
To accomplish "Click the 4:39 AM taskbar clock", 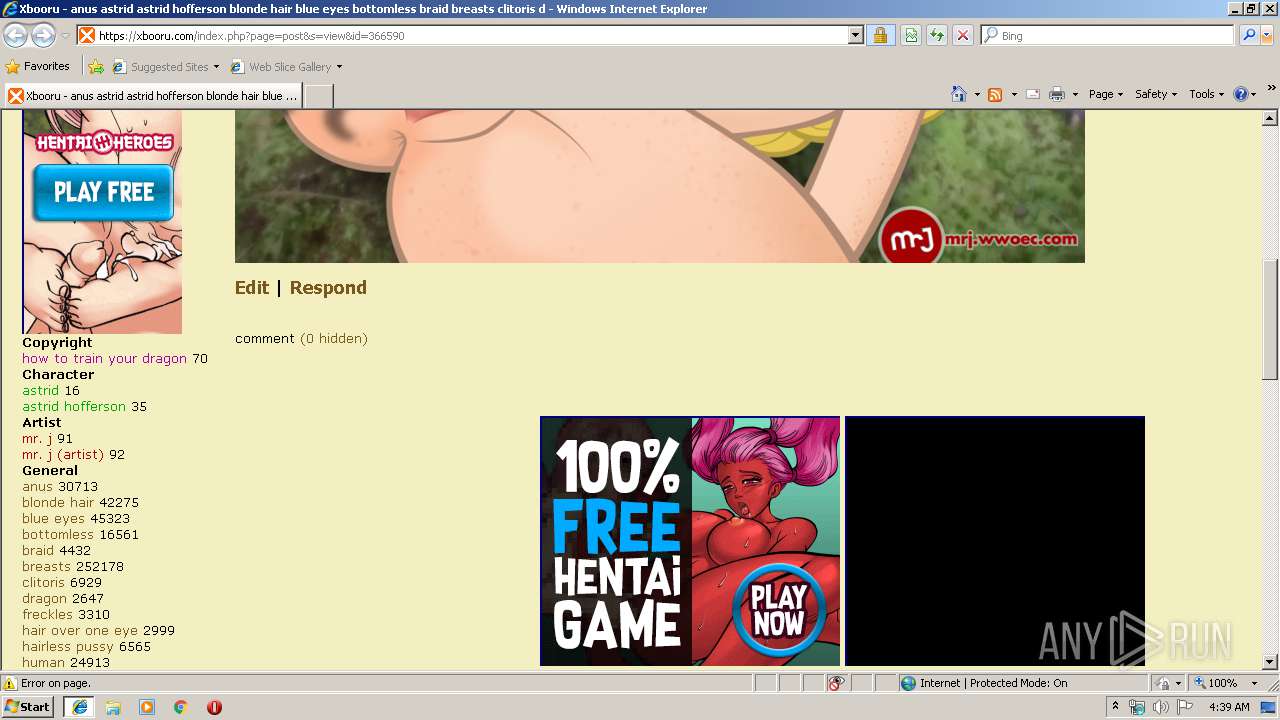I will click(1229, 707).
